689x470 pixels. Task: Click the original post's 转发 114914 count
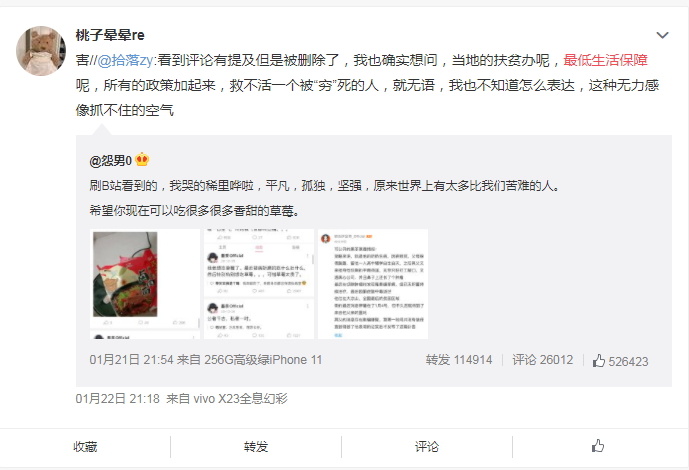(459, 360)
